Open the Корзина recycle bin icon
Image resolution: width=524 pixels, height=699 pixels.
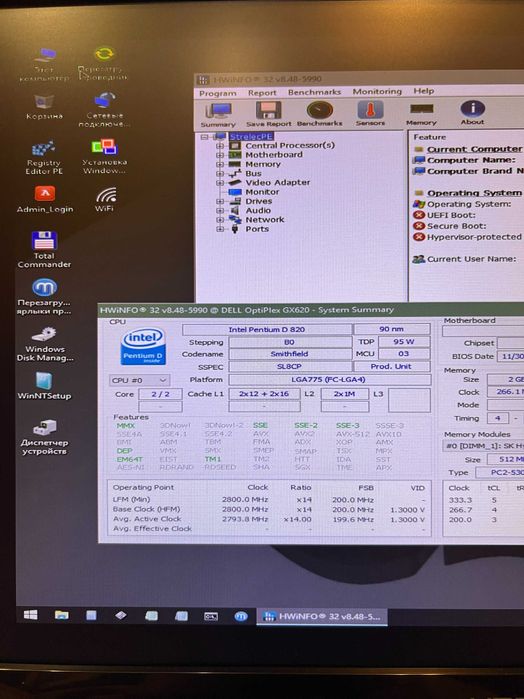pos(44,107)
